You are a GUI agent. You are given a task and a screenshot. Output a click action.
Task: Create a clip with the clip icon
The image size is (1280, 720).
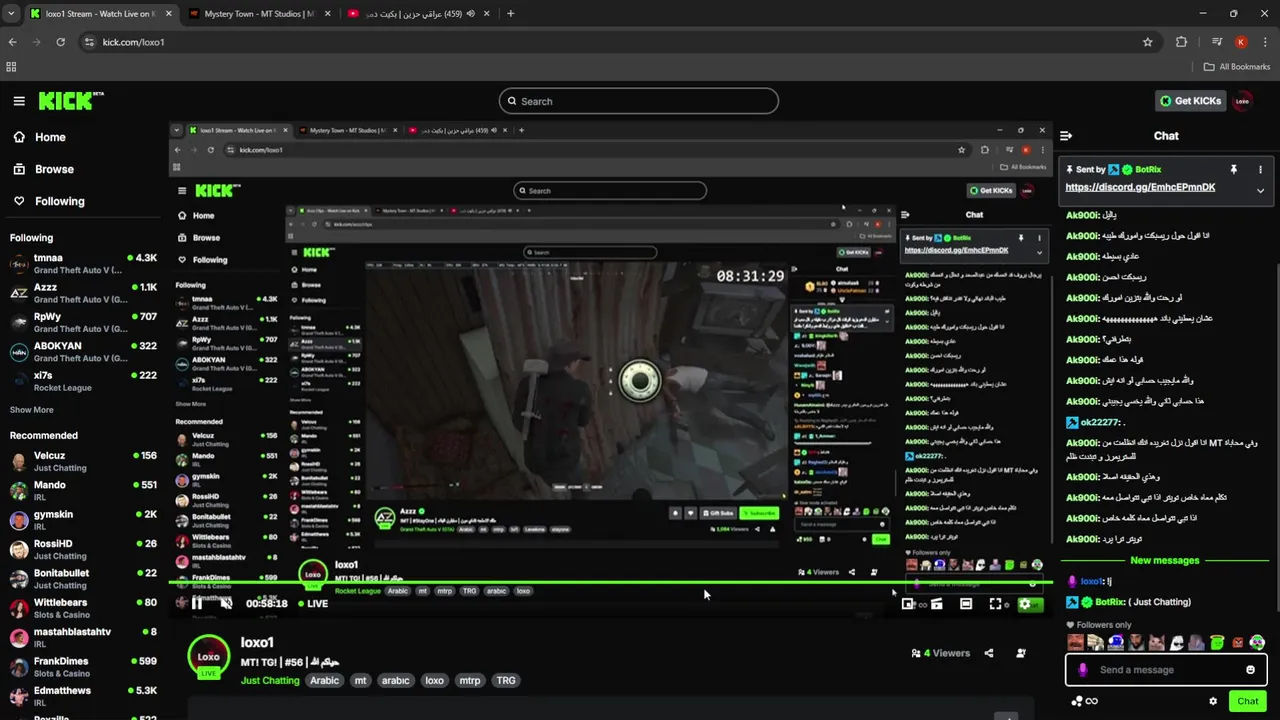tap(937, 604)
